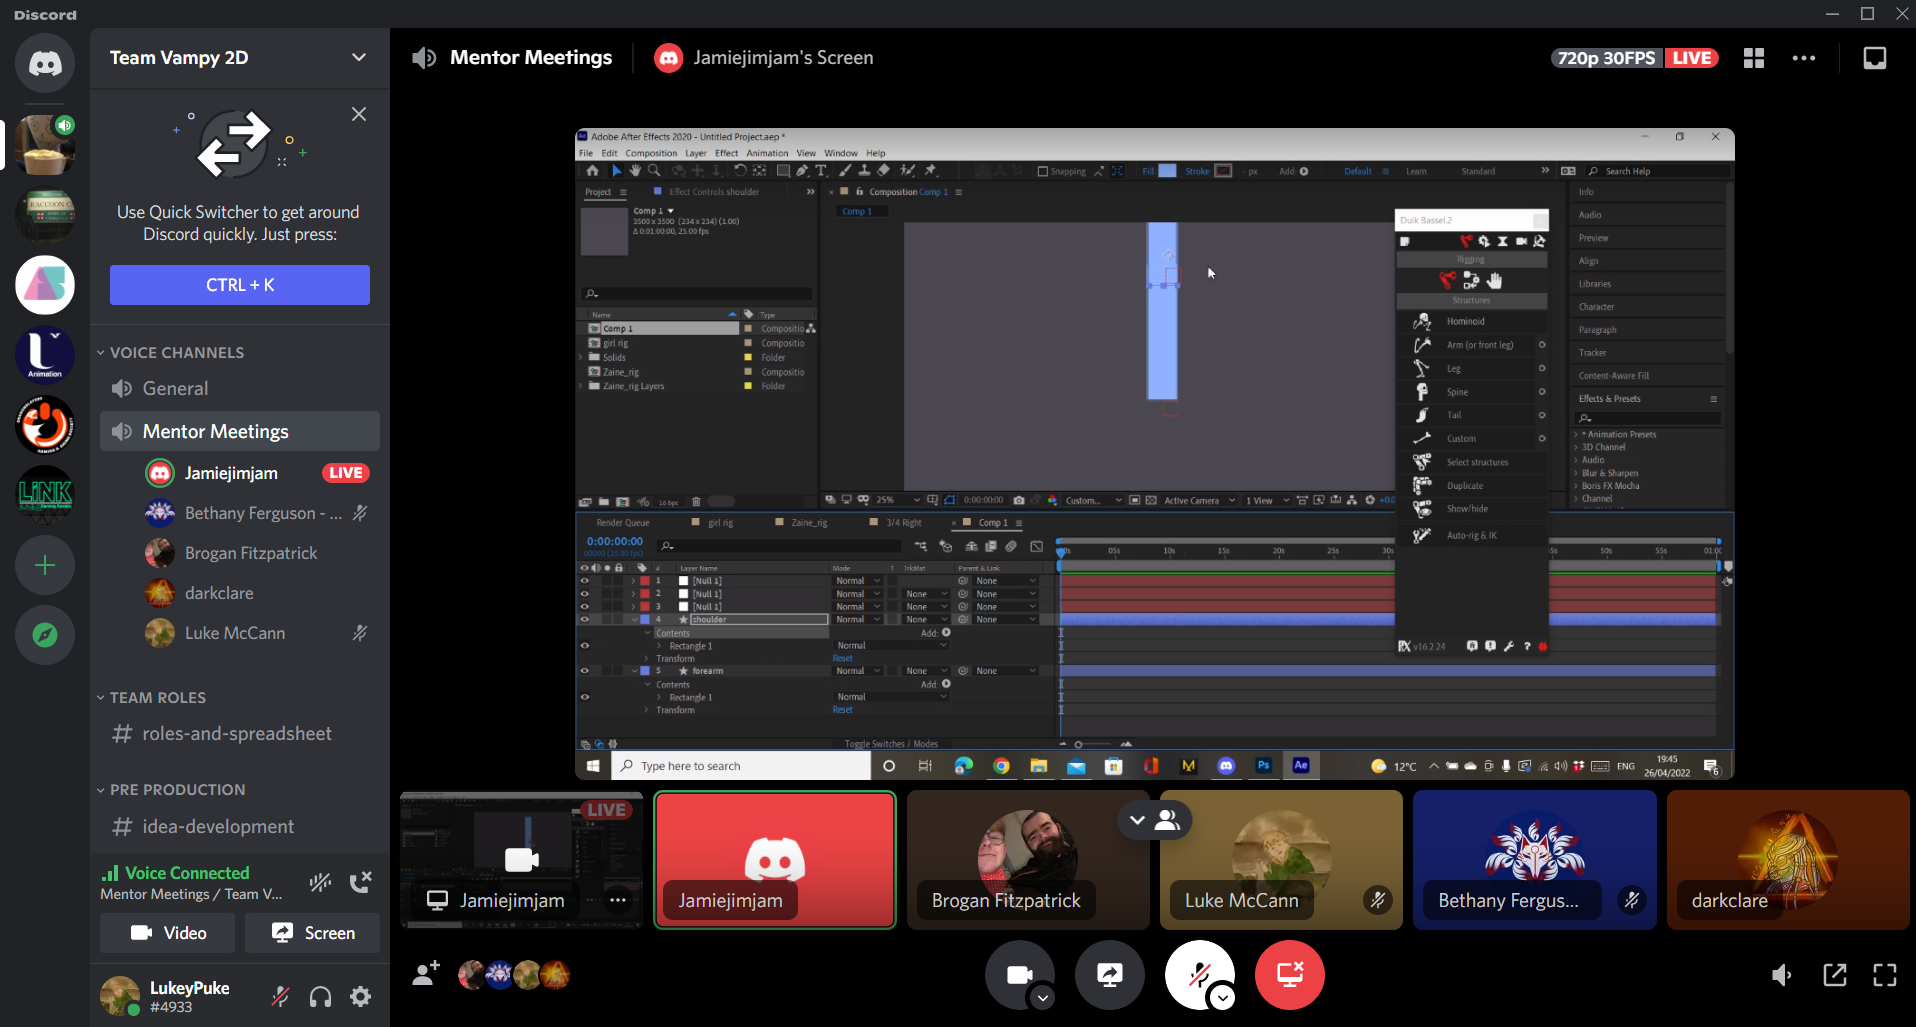Viewport: 1916px width, 1027px height.
Task: Click participant avatars cluster under the stream
Action: pos(514,974)
